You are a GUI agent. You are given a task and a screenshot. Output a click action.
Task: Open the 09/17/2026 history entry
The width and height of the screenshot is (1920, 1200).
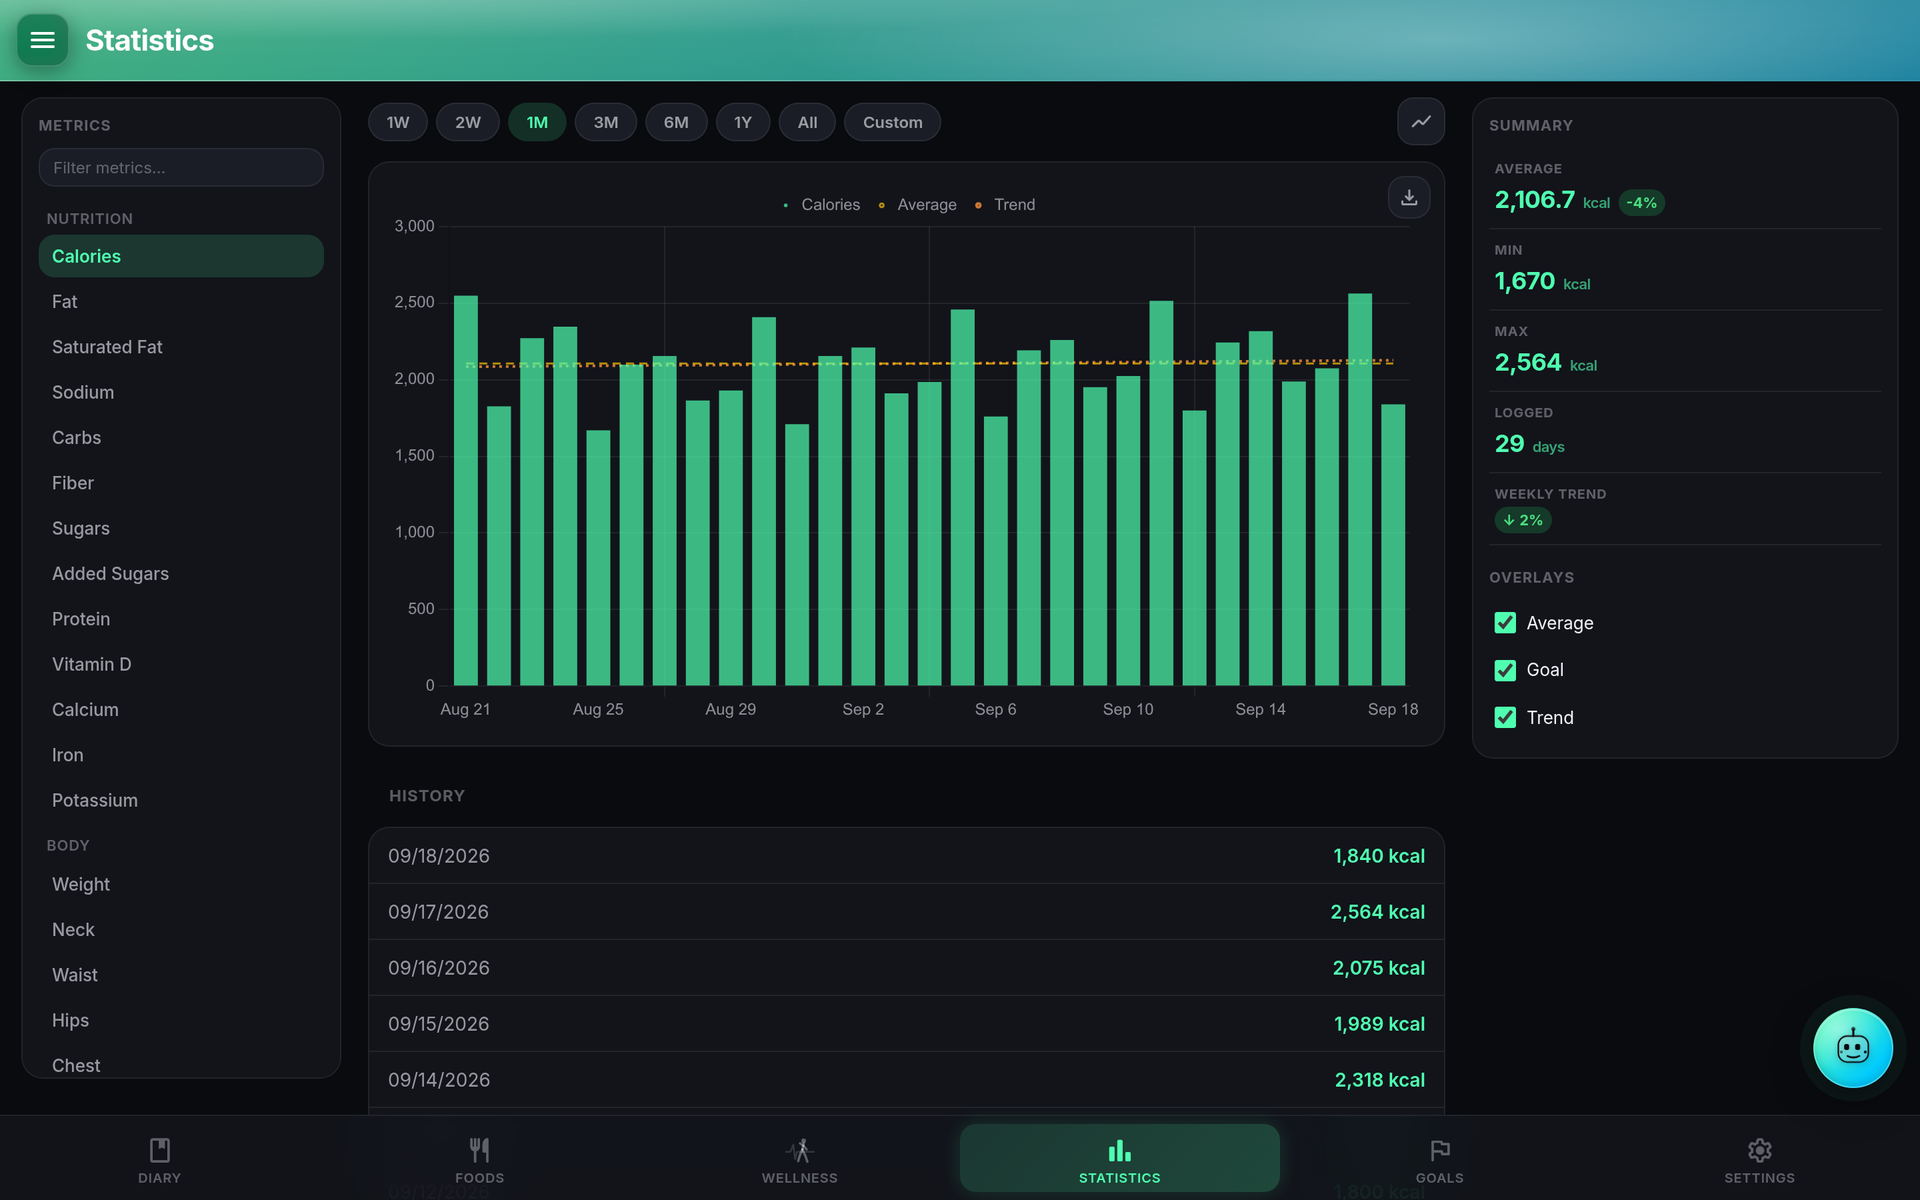[906, 912]
